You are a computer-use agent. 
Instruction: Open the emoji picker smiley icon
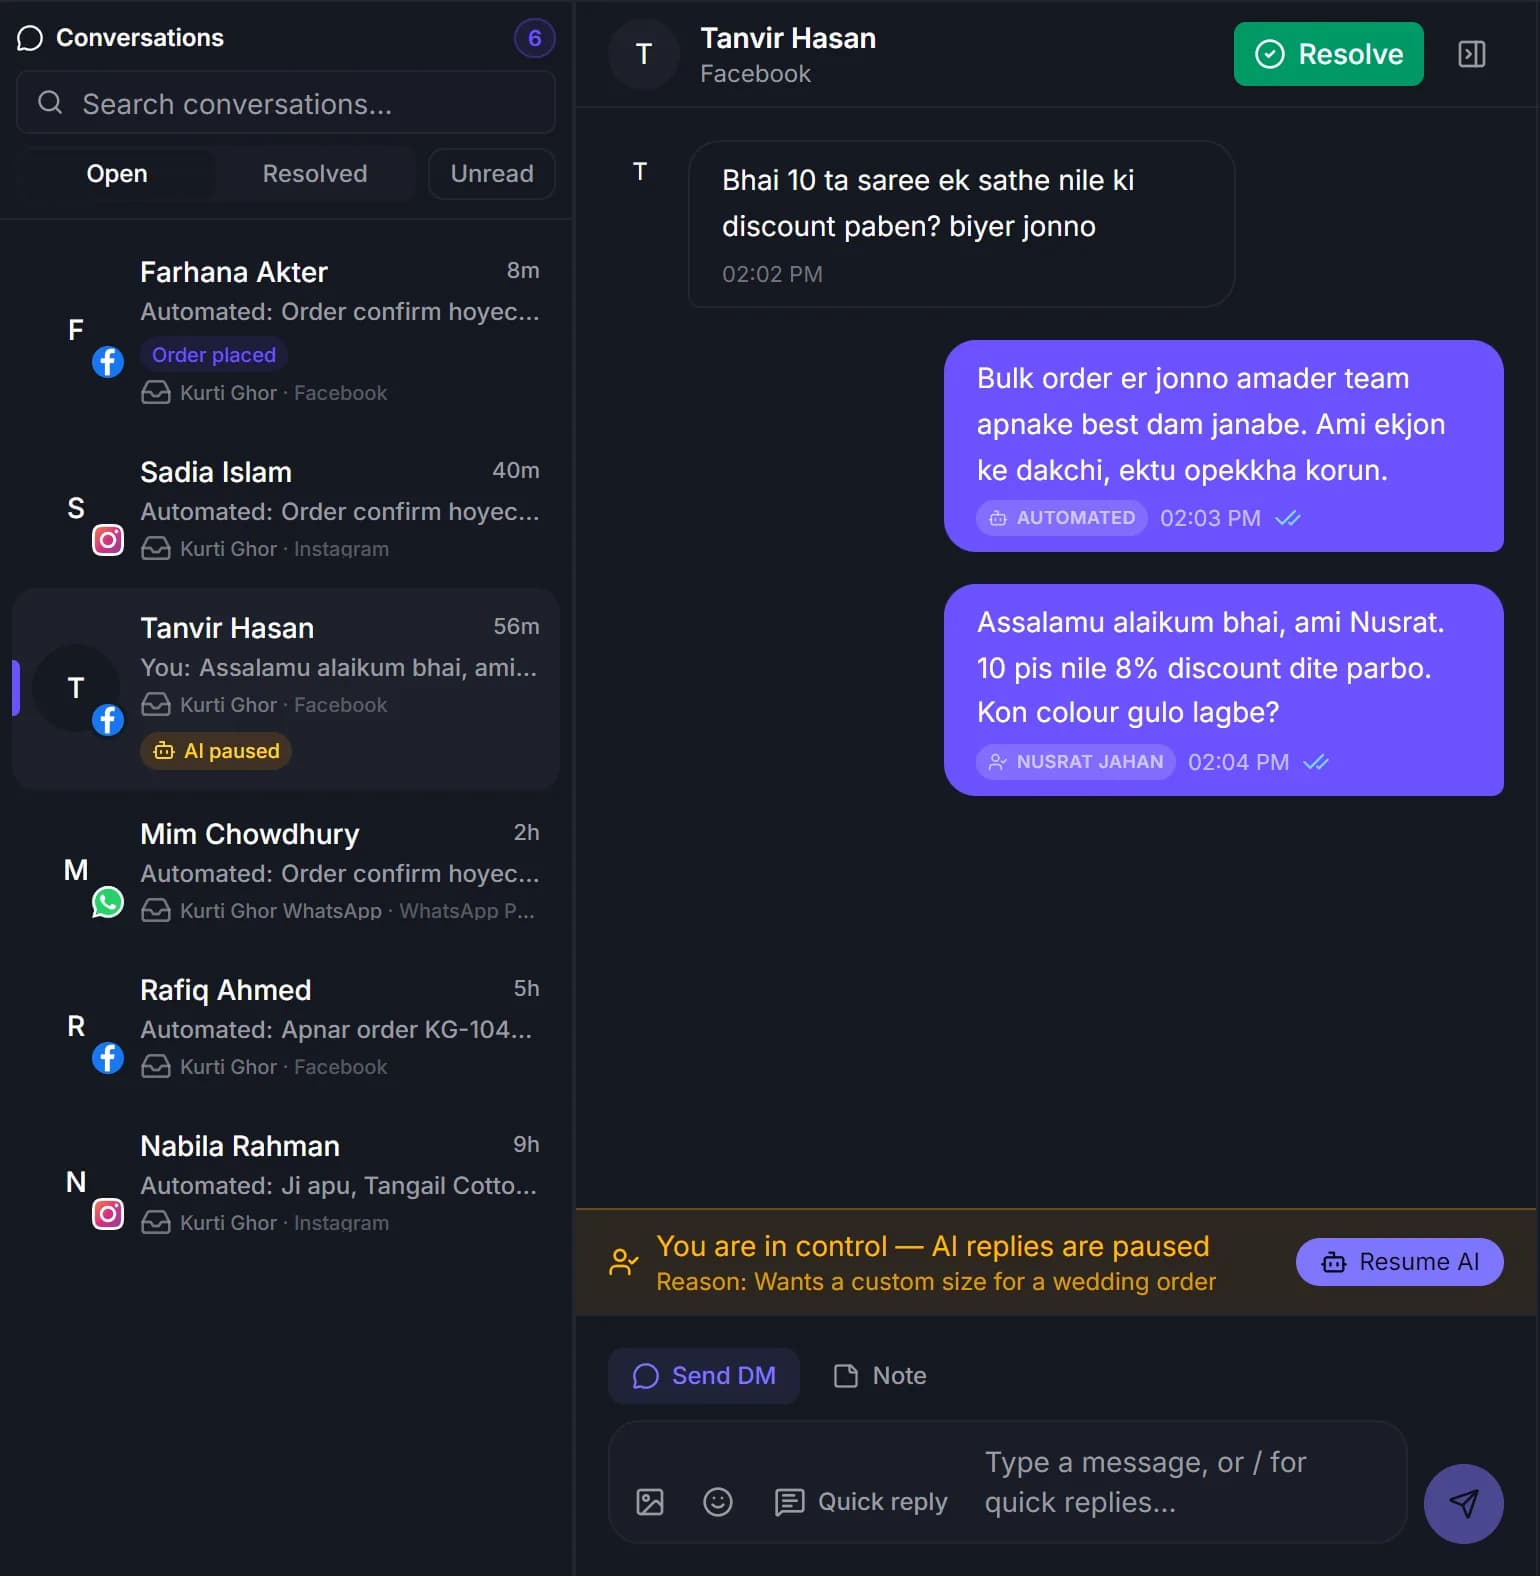click(718, 1502)
